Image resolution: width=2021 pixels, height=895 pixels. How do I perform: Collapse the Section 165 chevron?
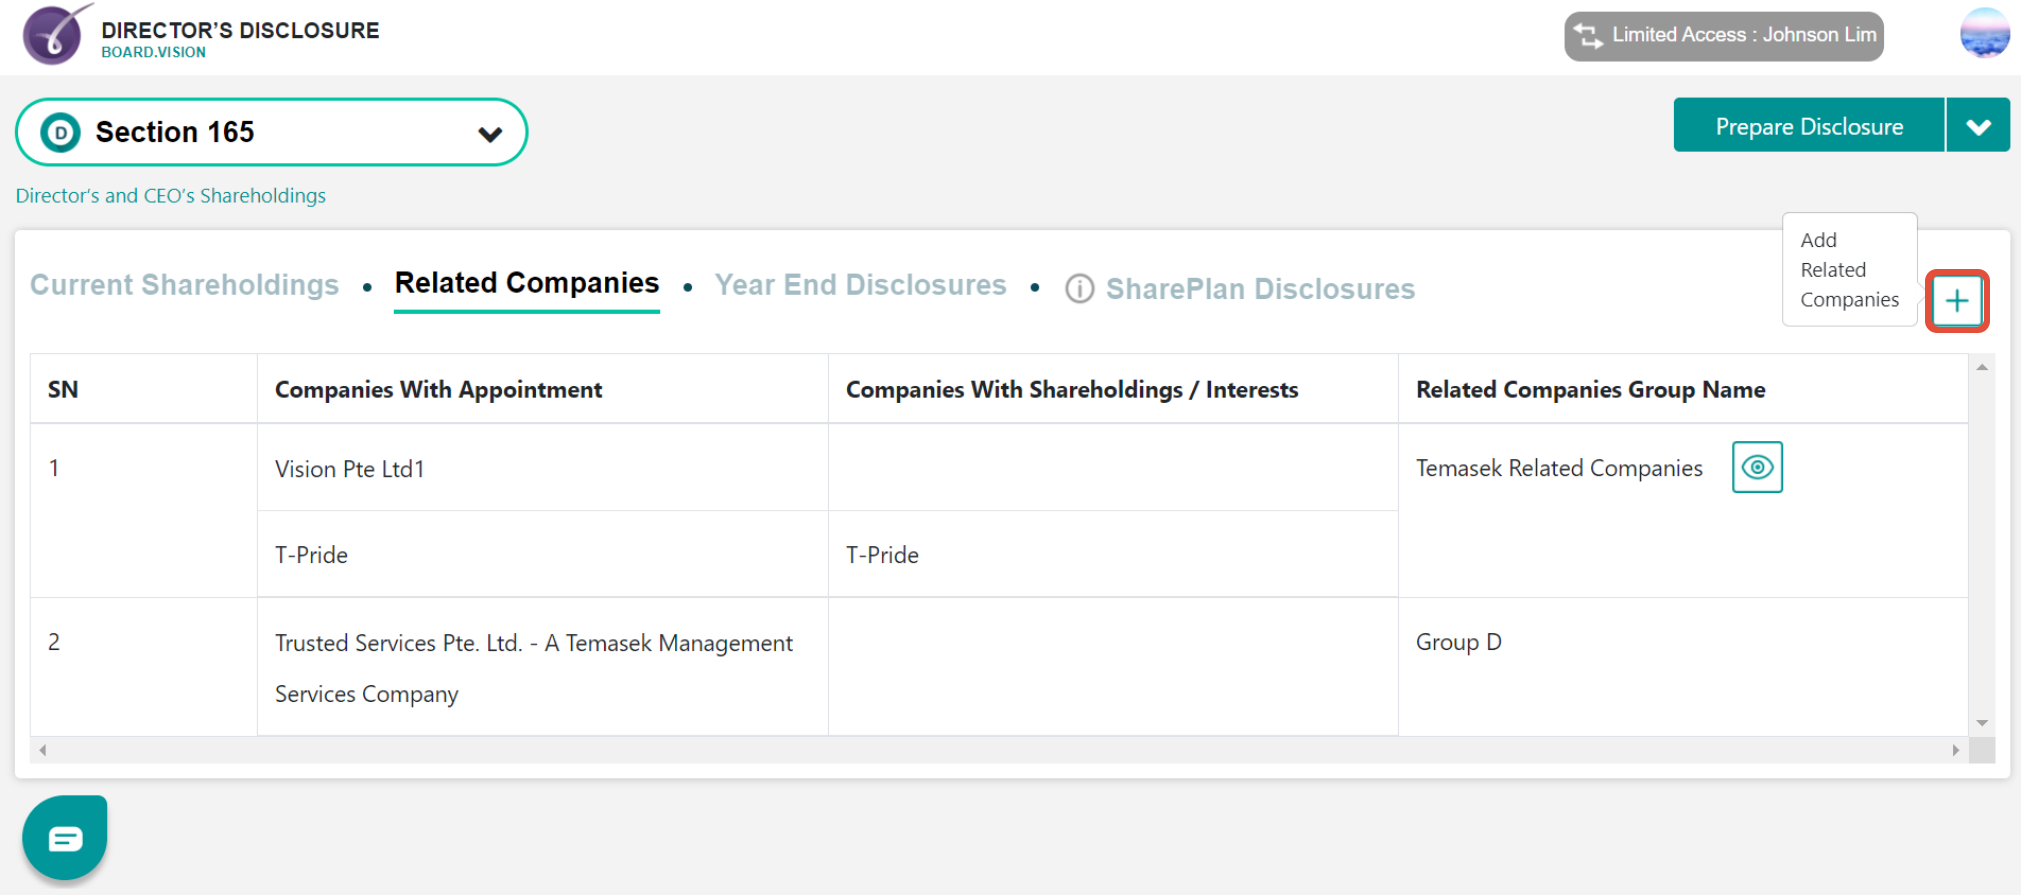point(489,132)
